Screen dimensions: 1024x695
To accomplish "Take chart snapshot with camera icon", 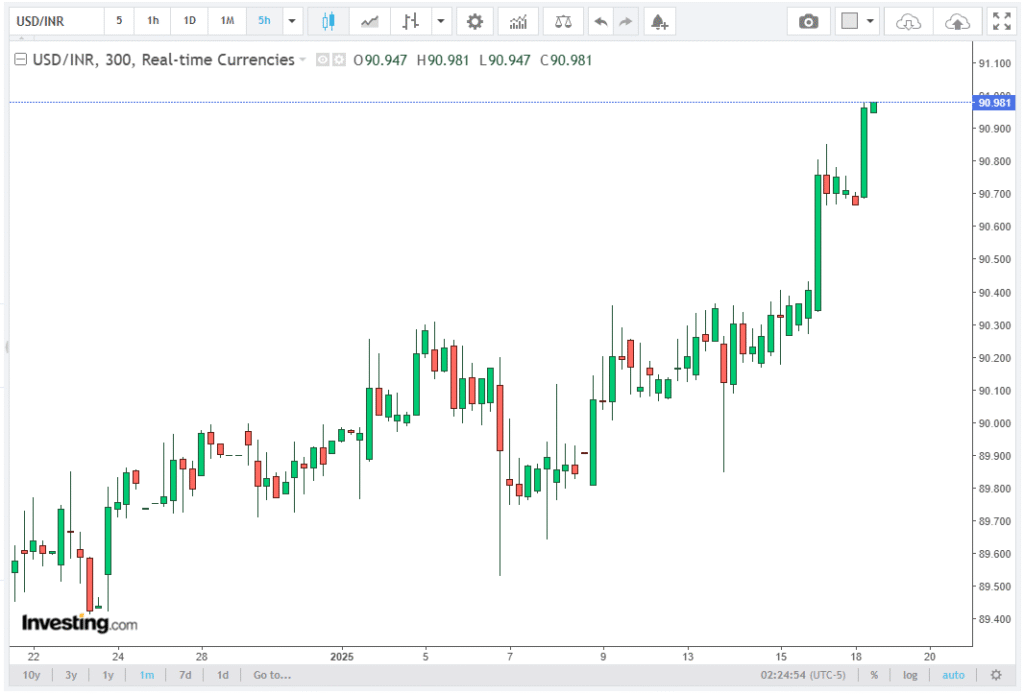I will tap(808, 21).
